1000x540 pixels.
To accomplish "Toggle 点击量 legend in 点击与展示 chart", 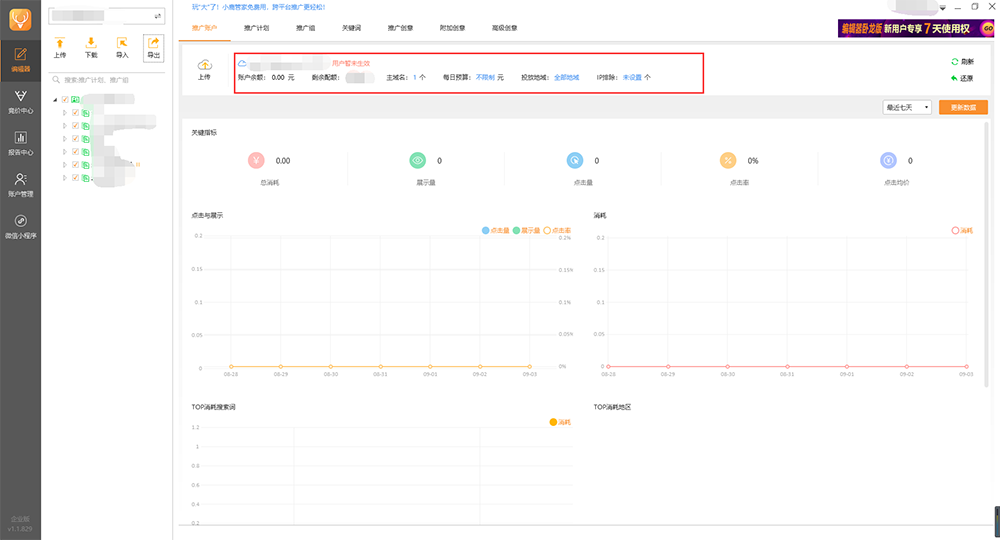I will click(496, 230).
